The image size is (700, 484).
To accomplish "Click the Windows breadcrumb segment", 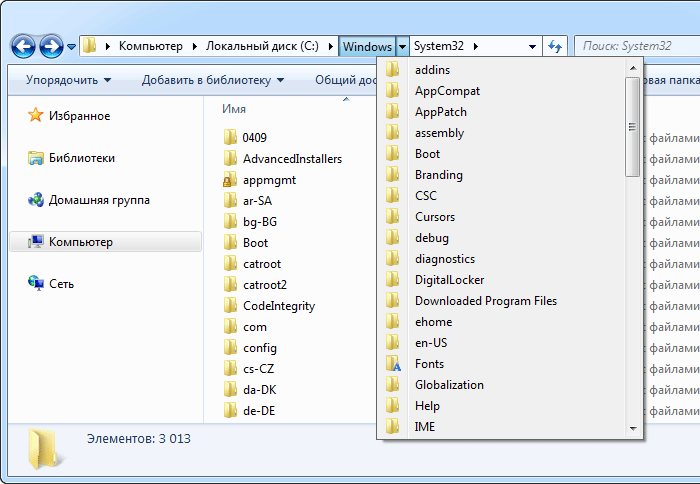I will 367,46.
